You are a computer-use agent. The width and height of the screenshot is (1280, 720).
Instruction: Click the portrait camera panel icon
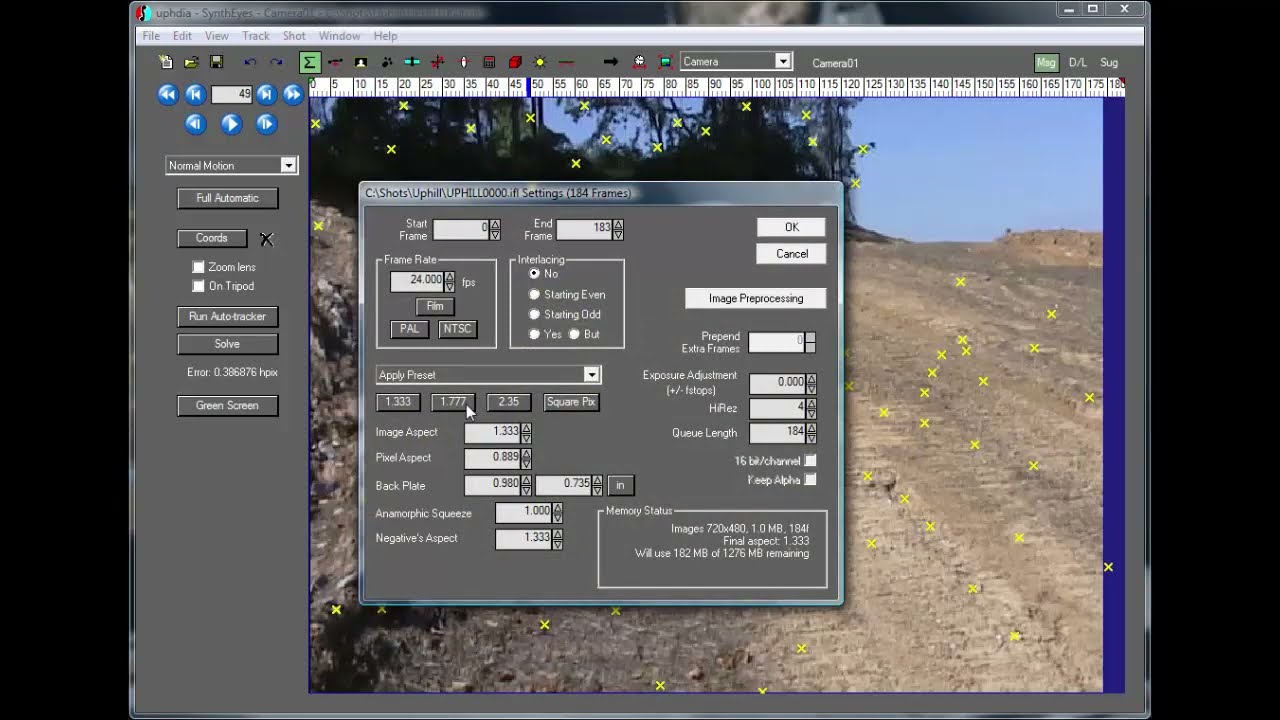(x=361, y=62)
